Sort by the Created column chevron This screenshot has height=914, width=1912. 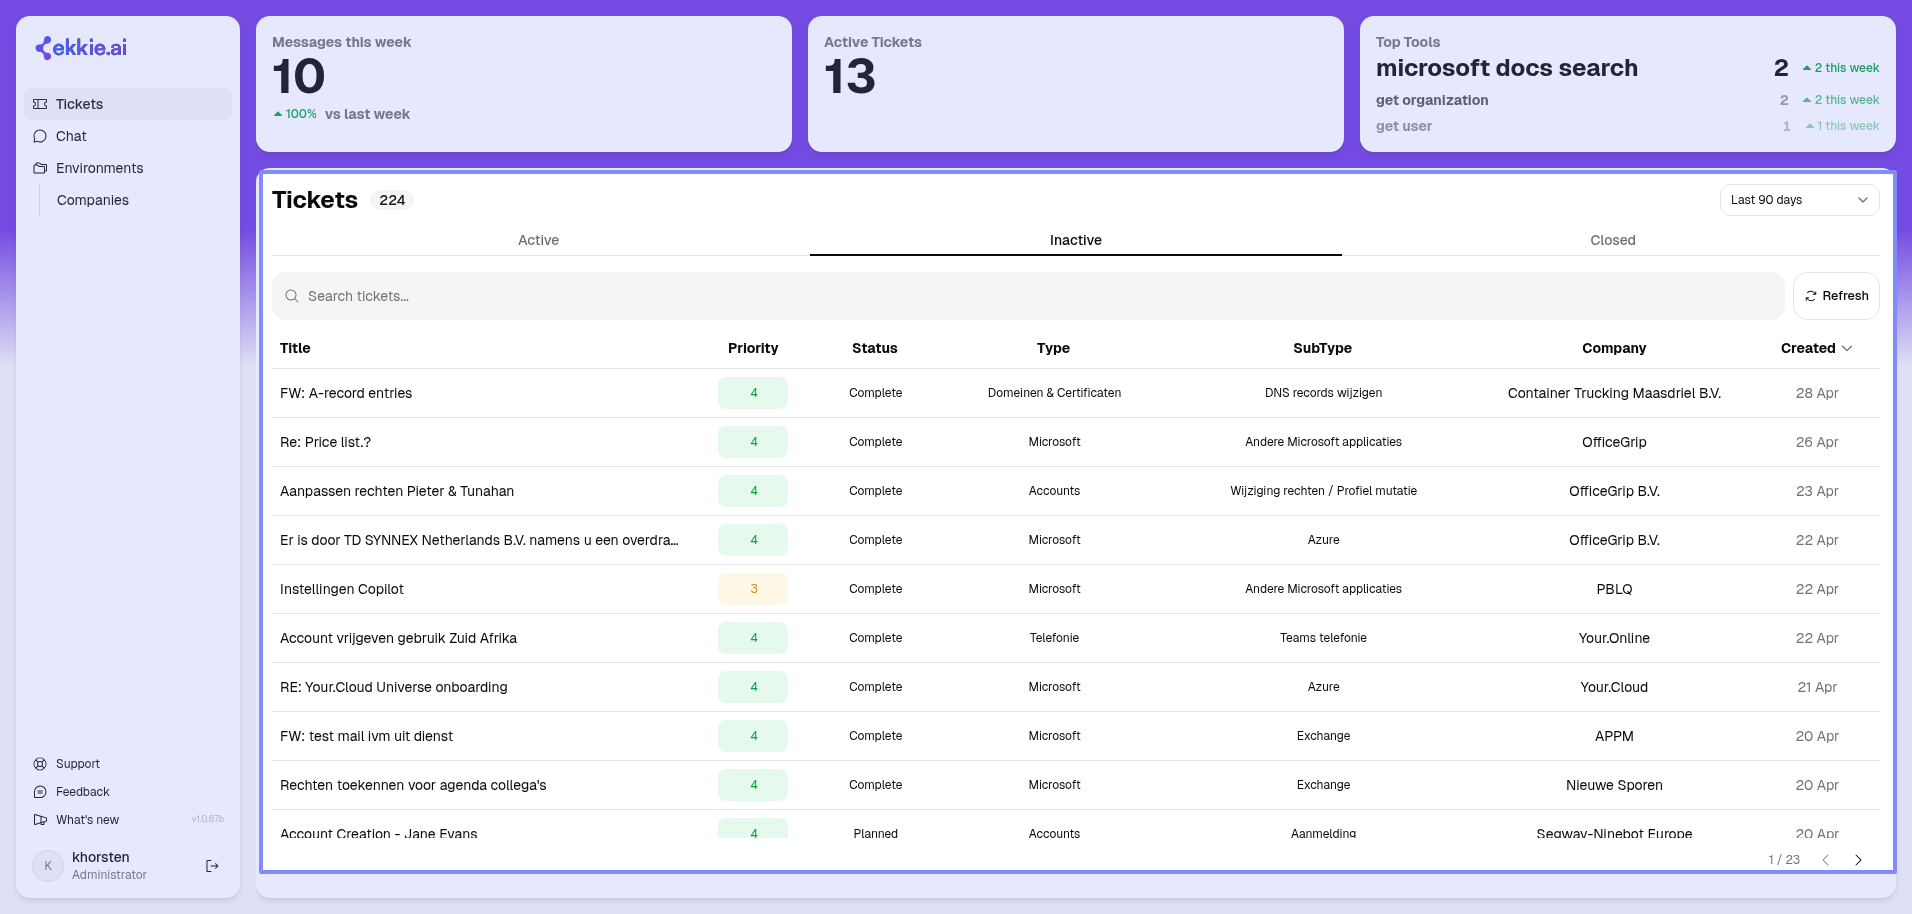[1847, 348]
